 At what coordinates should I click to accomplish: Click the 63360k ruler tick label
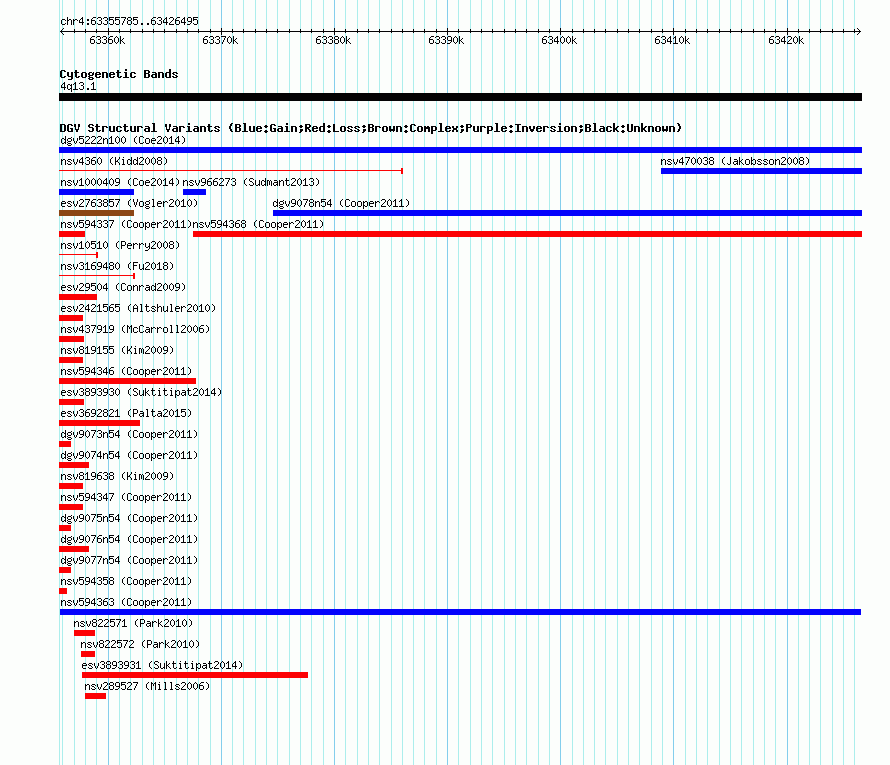107,40
